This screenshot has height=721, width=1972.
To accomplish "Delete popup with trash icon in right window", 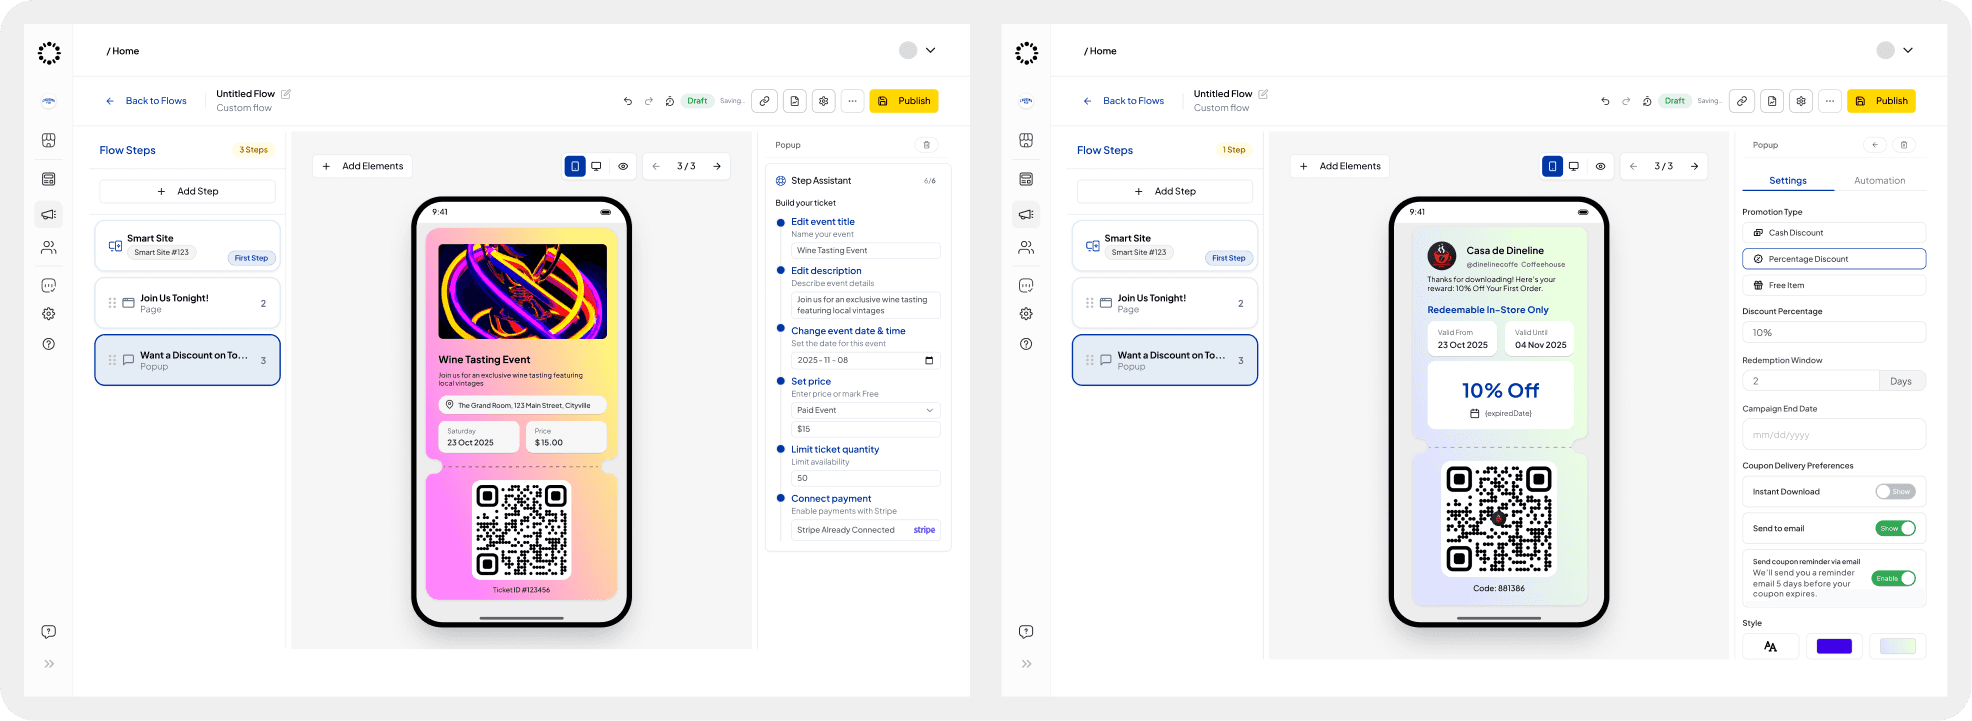I will (1904, 145).
